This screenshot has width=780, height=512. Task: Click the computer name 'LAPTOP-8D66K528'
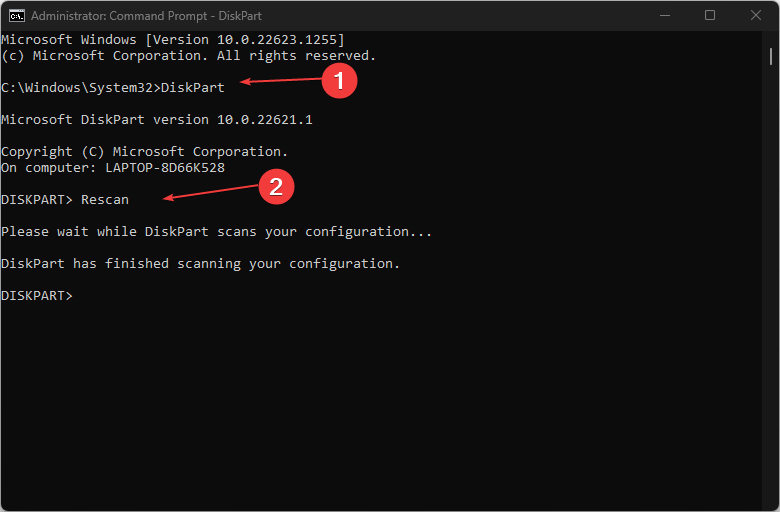pos(165,168)
